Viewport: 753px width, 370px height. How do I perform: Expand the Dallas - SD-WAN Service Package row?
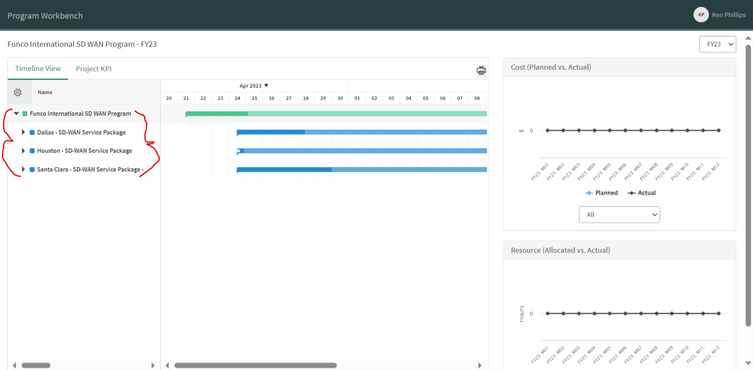pyautogui.click(x=23, y=132)
